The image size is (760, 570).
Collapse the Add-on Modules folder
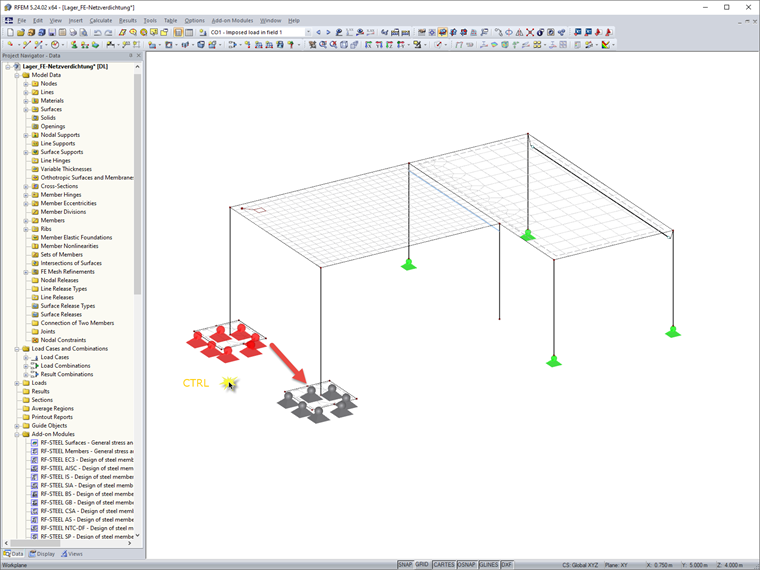[x=17, y=434]
